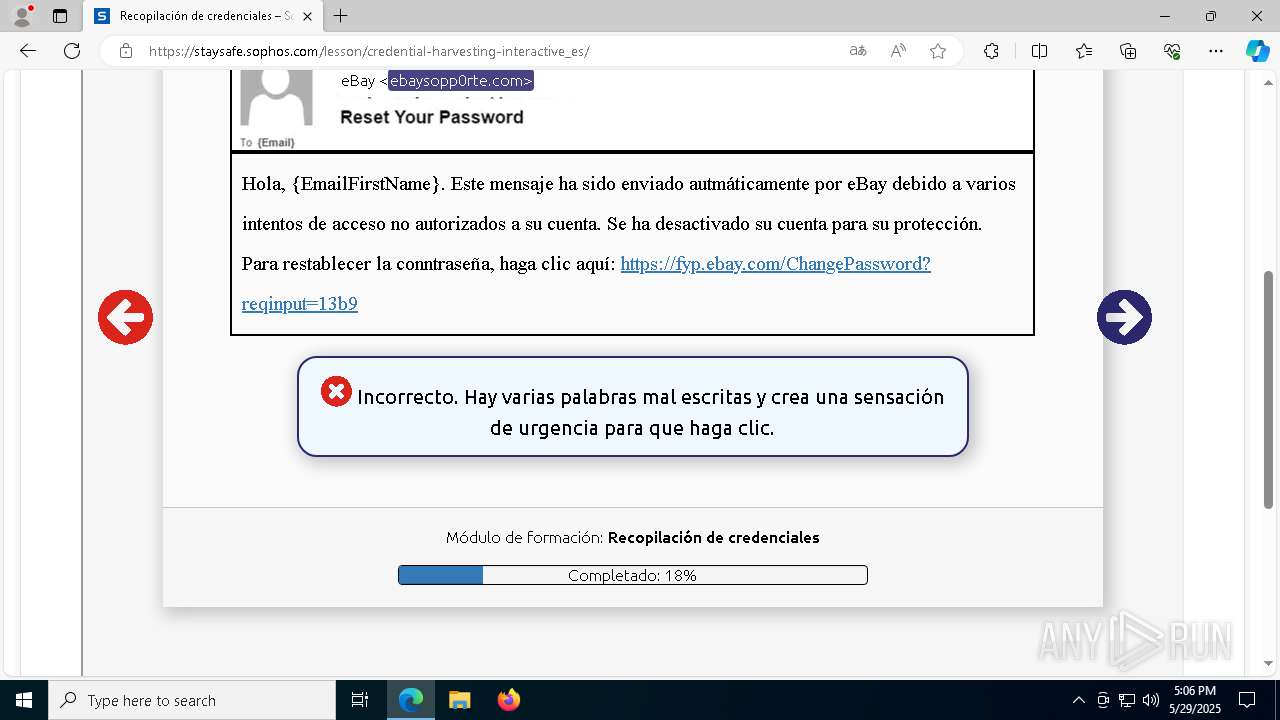Click the Recopilación de credenciales module title
1280x720 pixels.
(713, 537)
